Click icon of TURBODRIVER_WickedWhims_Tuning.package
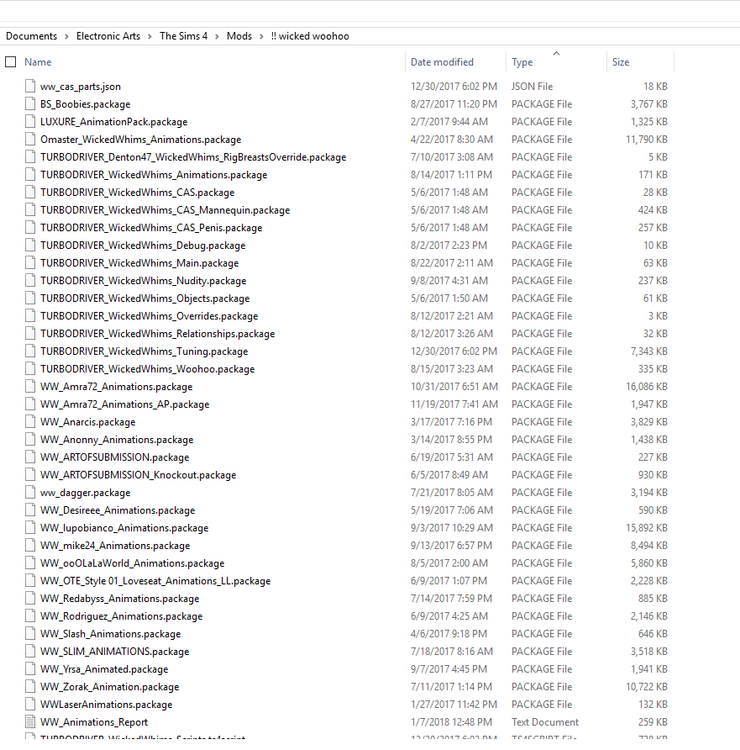This screenshot has width=740, height=750. (x=30, y=351)
